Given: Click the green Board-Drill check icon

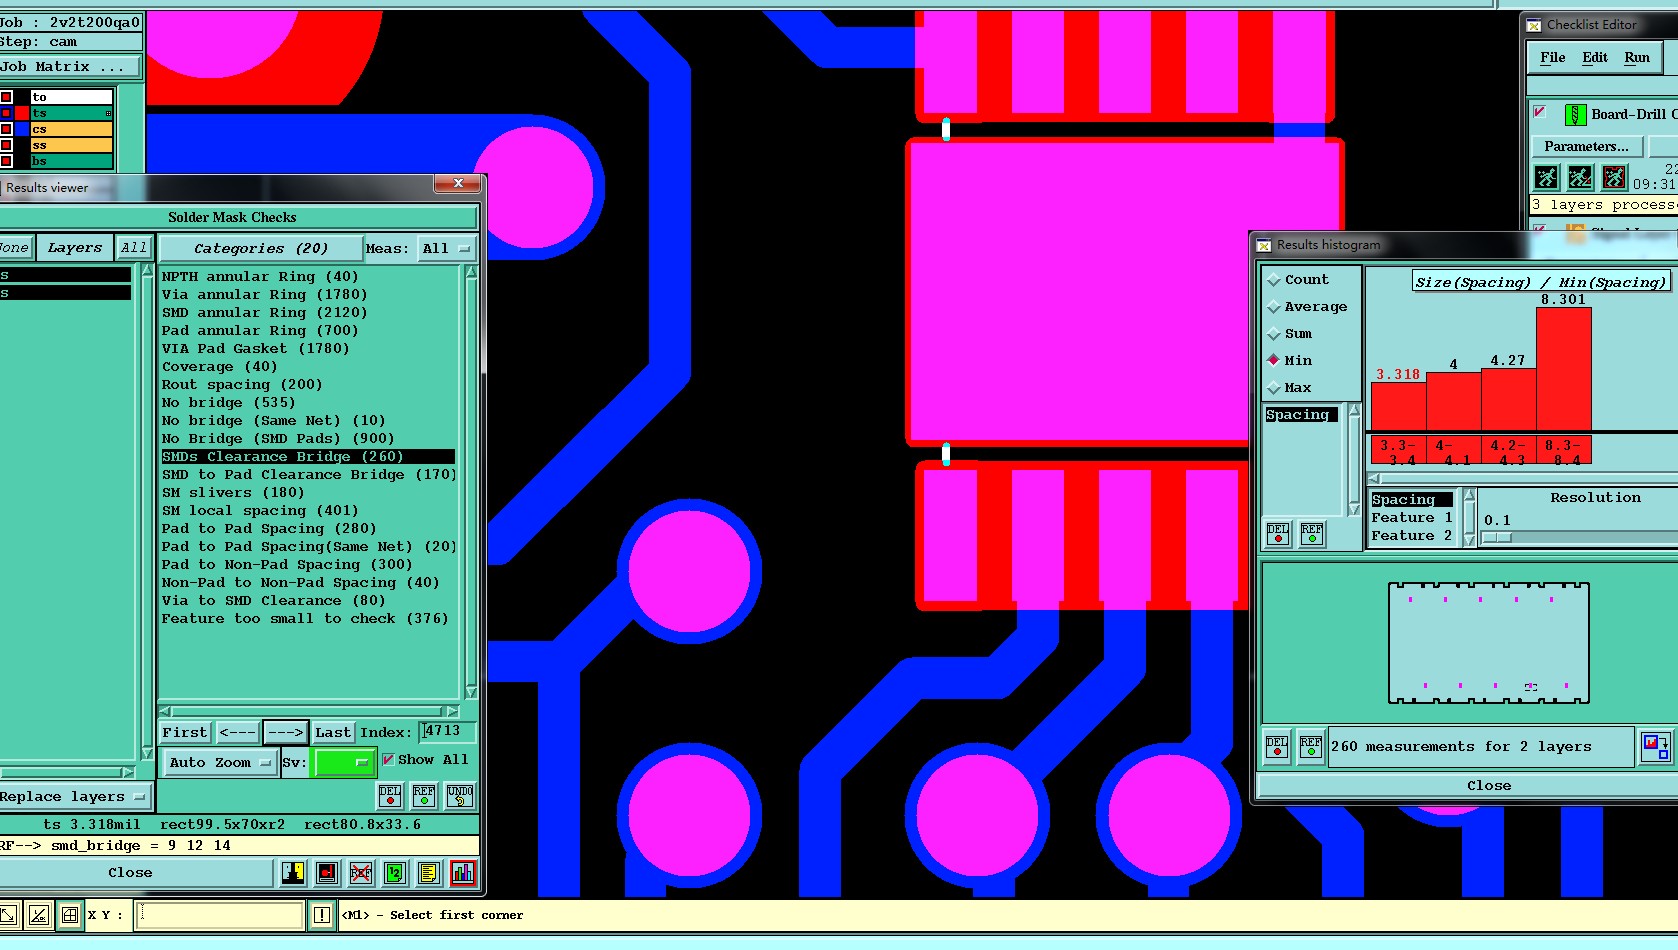Looking at the screenshot, I should [1575, 115].
